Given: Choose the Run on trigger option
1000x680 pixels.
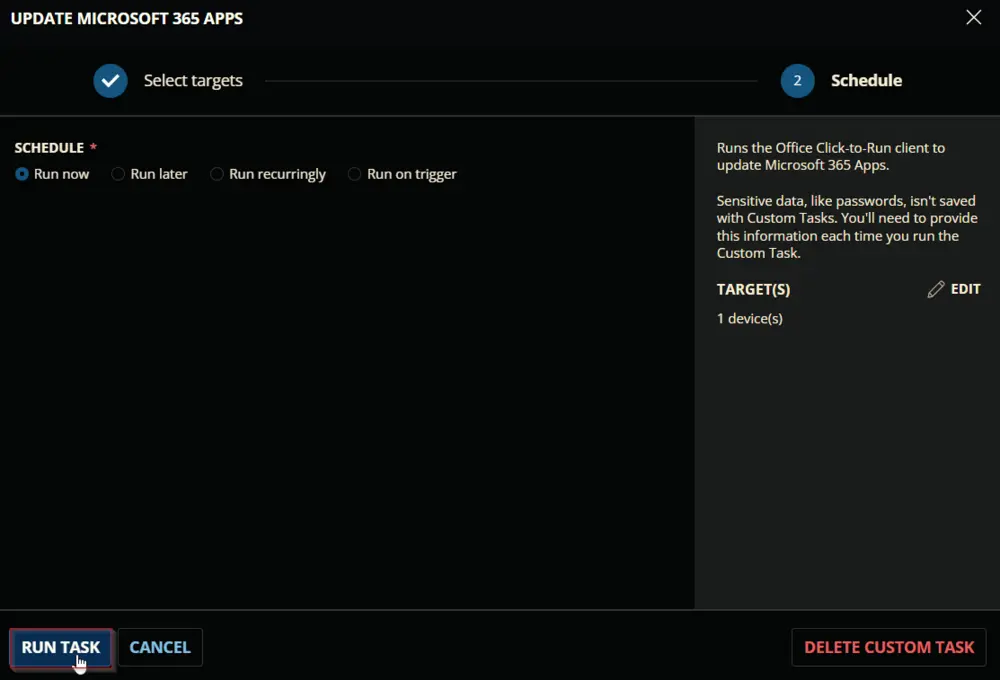Looking at the screenshot, I should [x=355, y=174].
